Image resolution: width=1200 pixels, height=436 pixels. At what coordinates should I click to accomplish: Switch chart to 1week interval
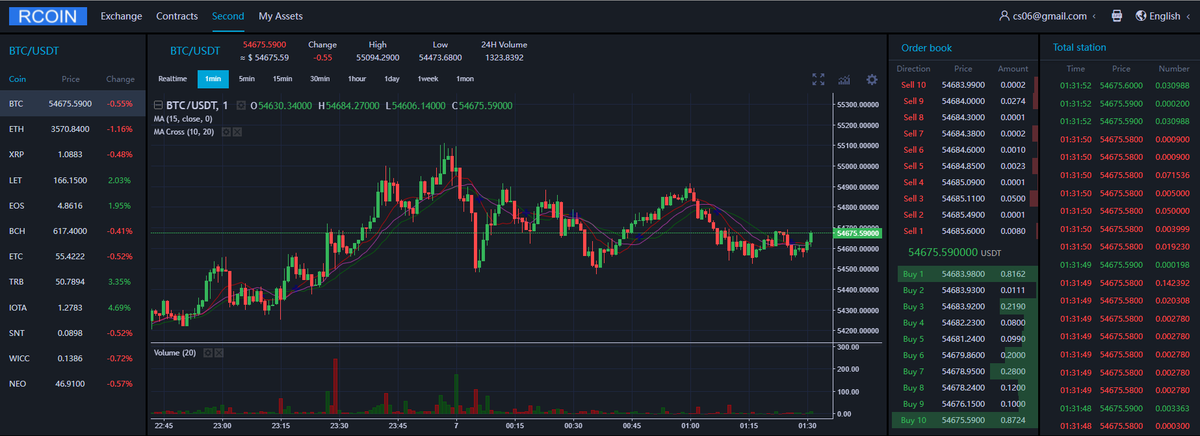pyautogui.click(x=428, y=79)
